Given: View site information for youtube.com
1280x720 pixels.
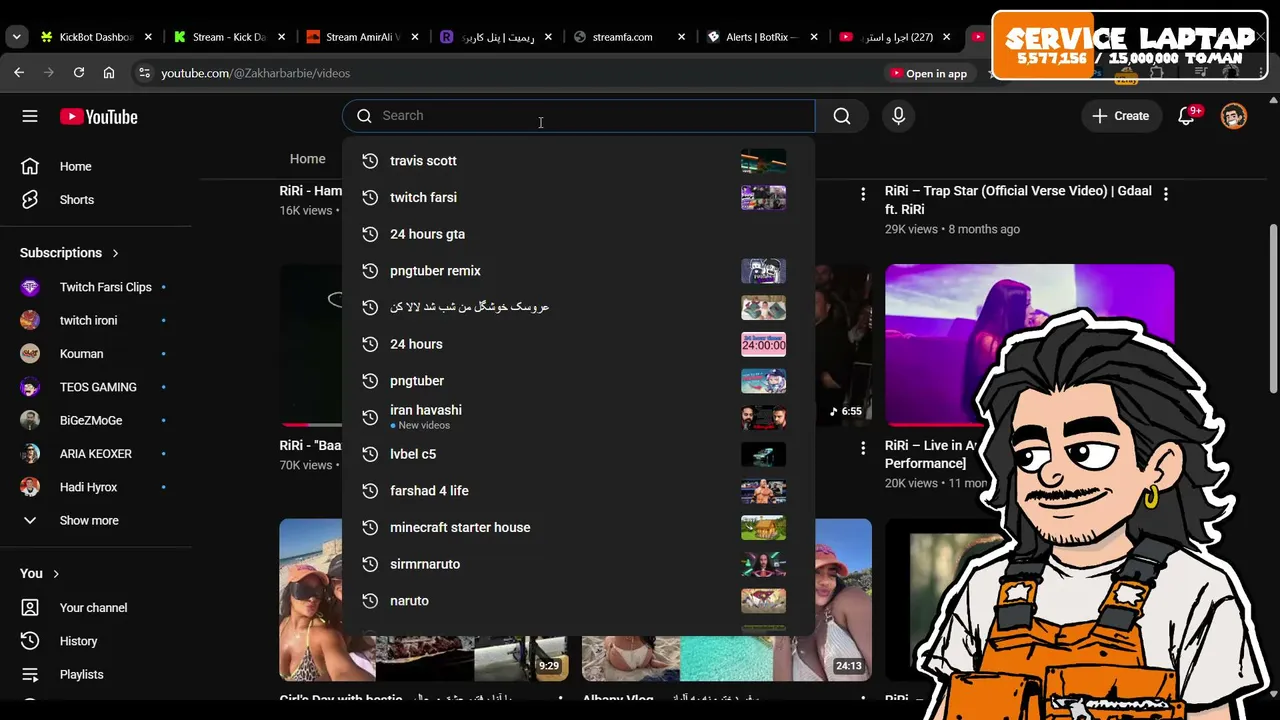Looking at the screenshot, I should [145, 73].
